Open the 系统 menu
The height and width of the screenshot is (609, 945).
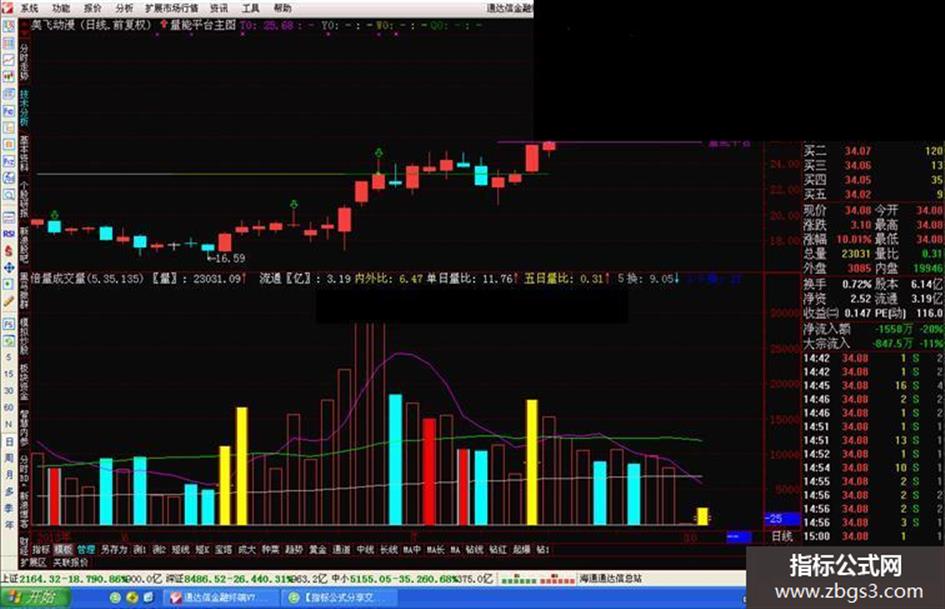pyautogui.click(x=29, y=8)
